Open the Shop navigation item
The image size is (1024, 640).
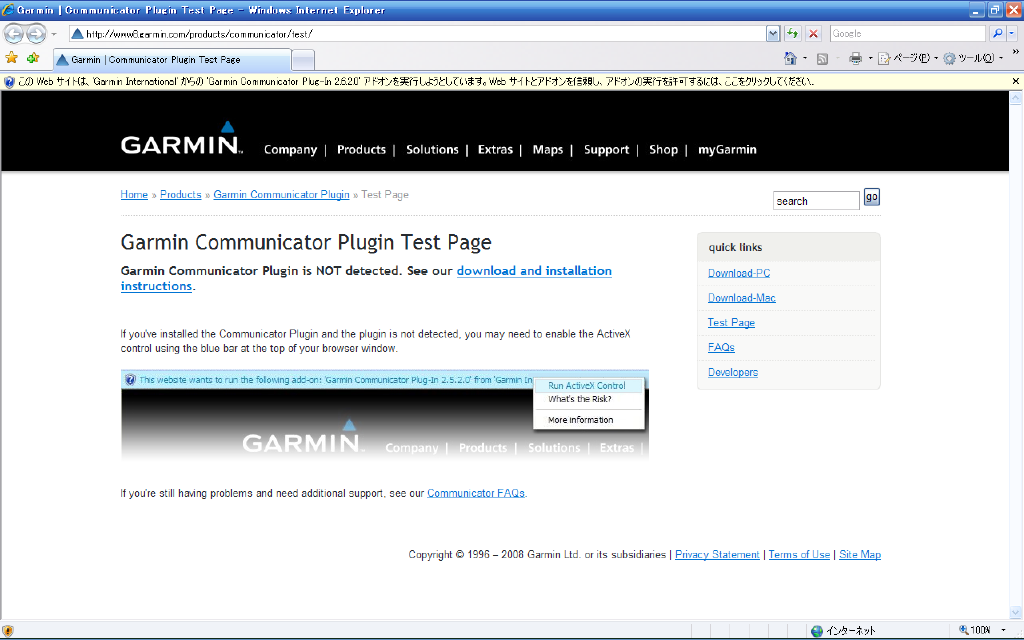(x=663, y=150)
